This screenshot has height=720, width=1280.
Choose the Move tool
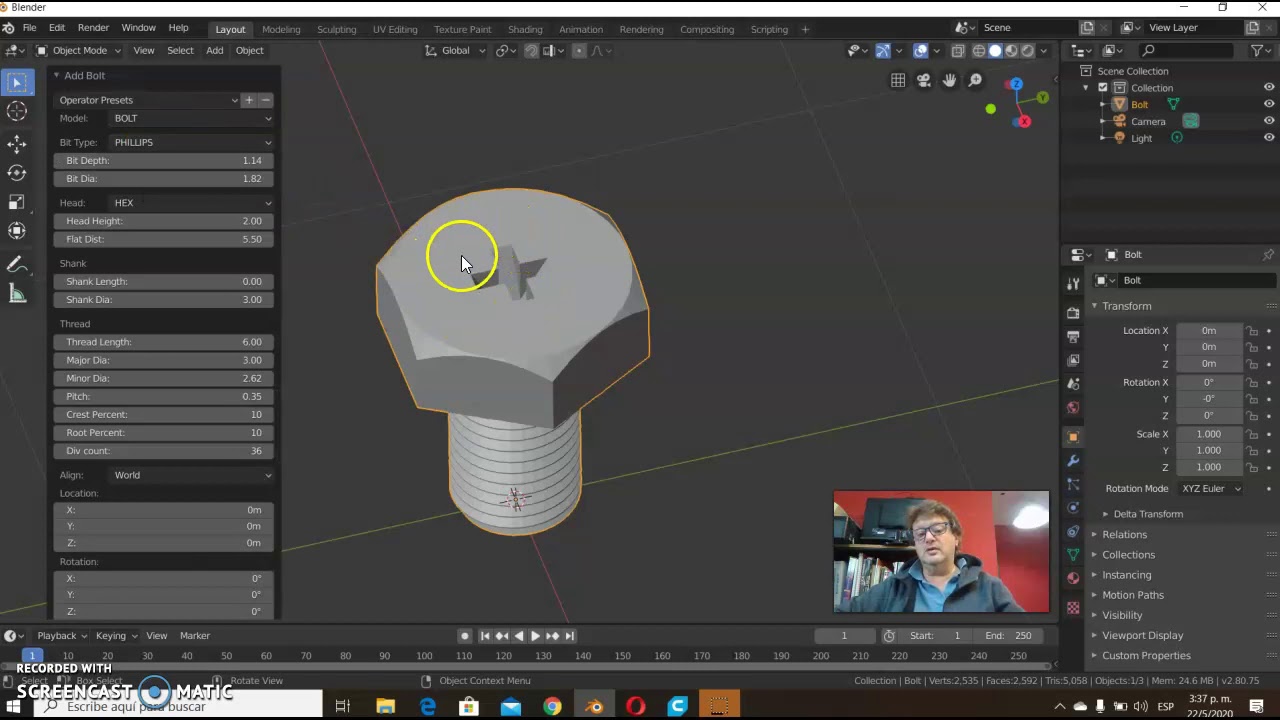tap(17, 144)
